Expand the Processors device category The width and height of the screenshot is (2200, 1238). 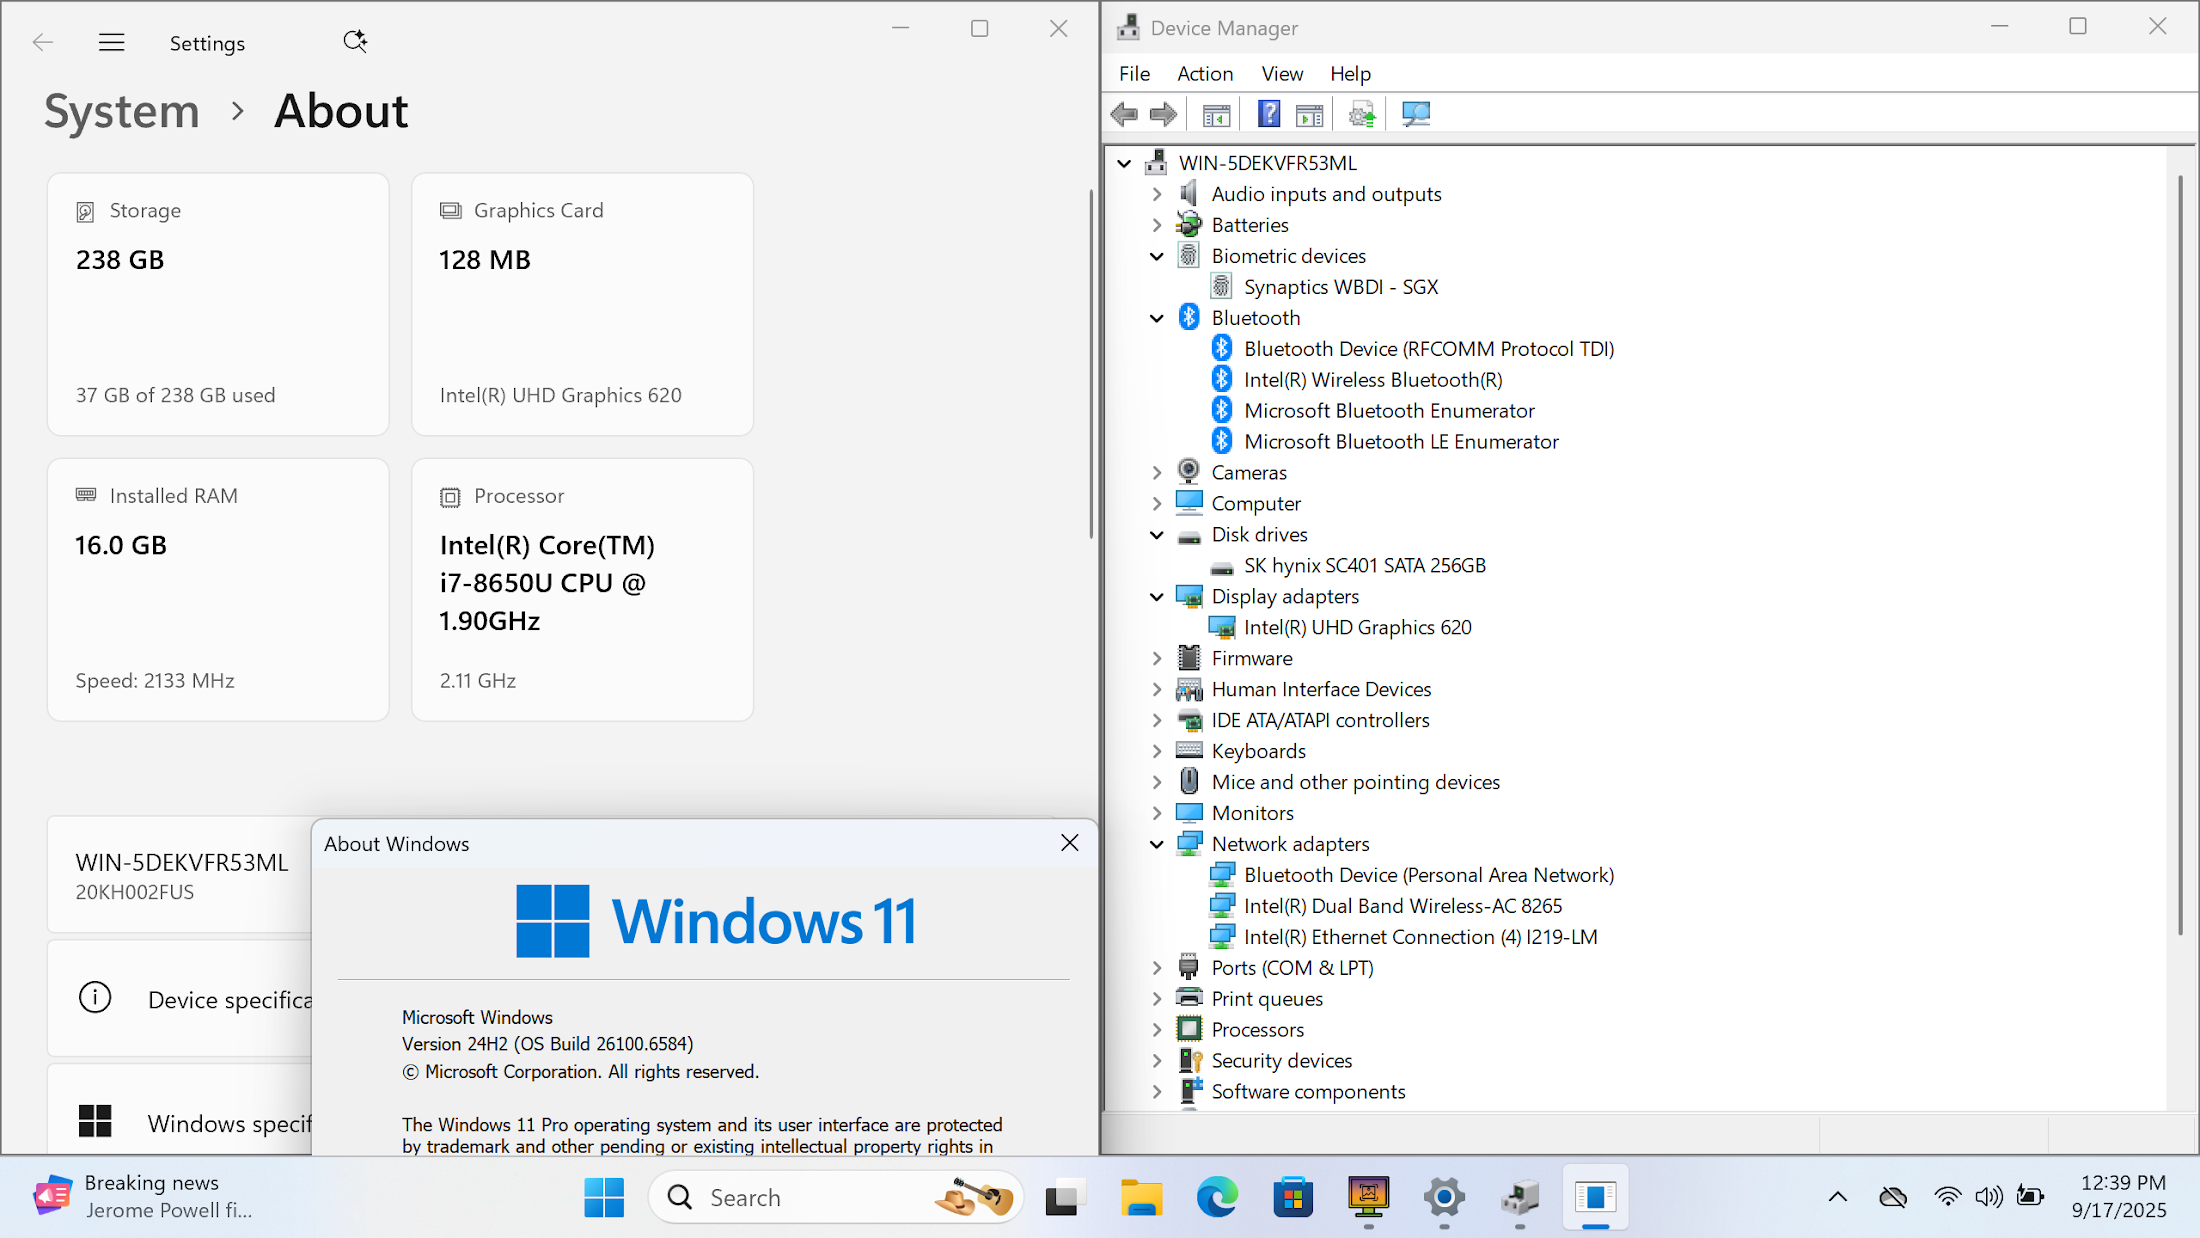coord(1157,1030)
